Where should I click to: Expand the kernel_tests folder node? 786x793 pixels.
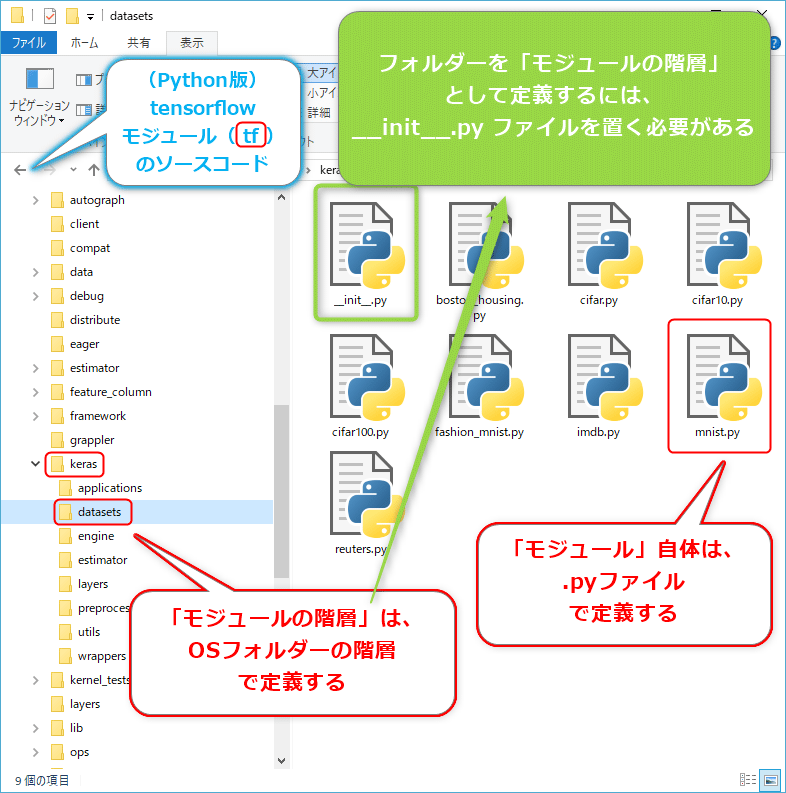coord(35,680)
